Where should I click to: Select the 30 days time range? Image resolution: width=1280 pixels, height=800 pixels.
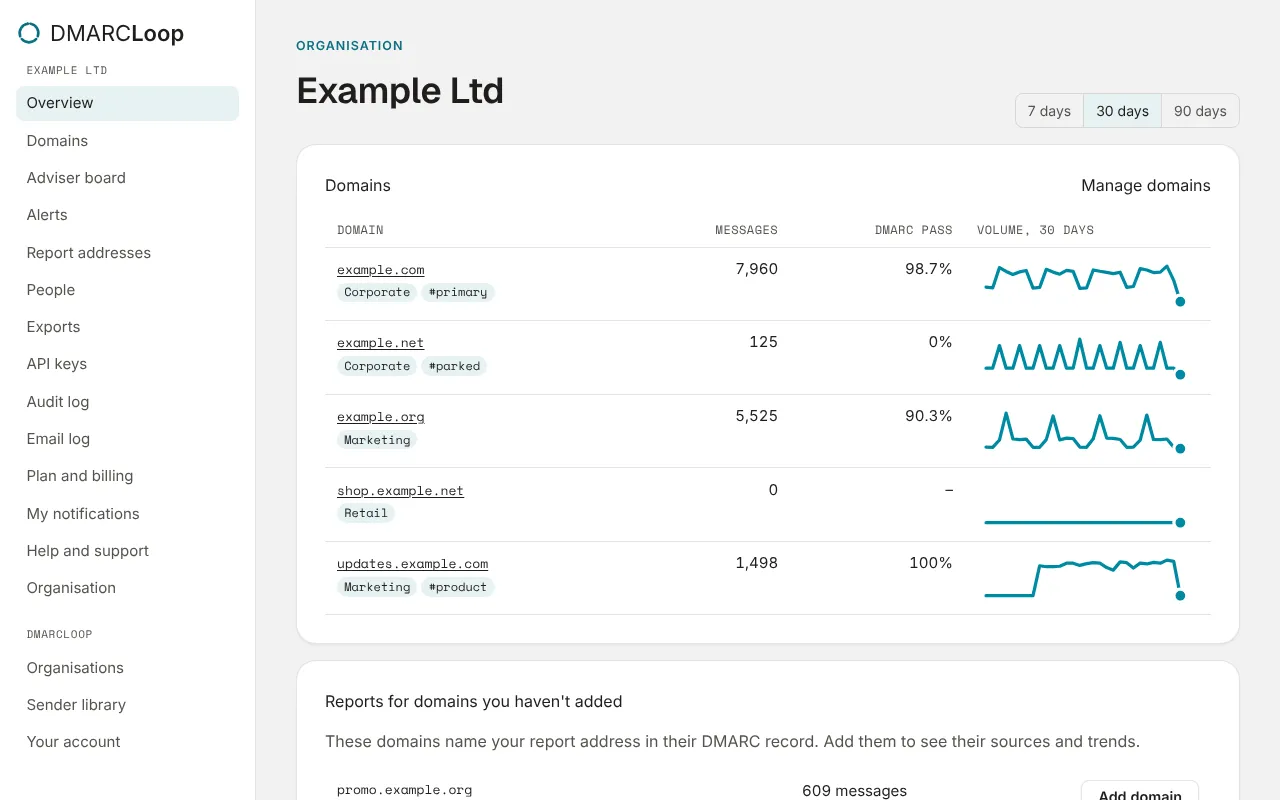tap(1122, 111)
